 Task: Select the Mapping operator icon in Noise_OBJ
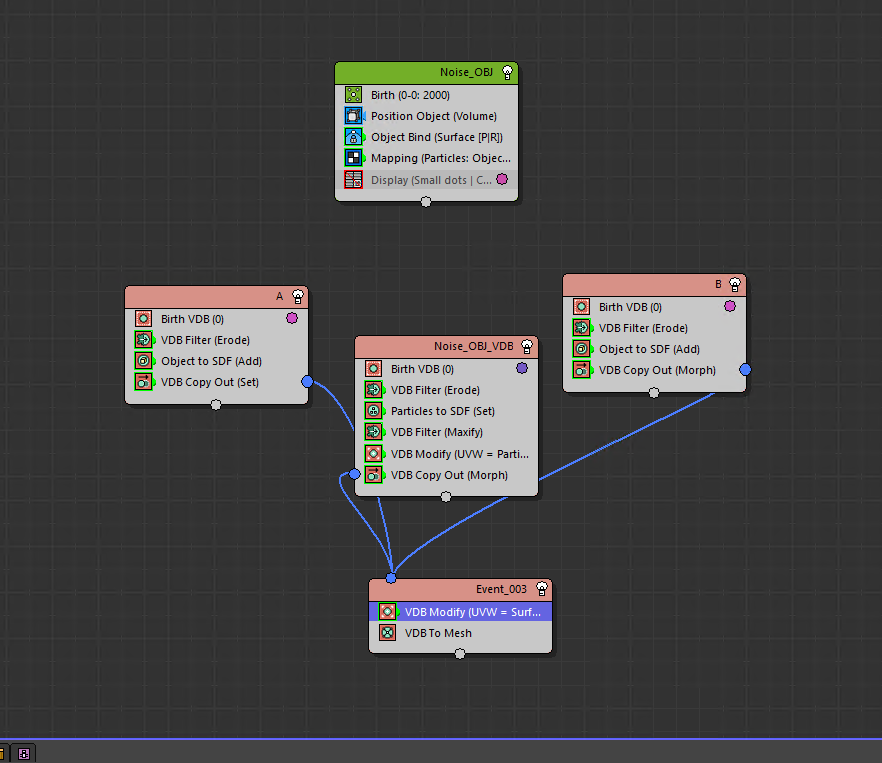(353, 158)
